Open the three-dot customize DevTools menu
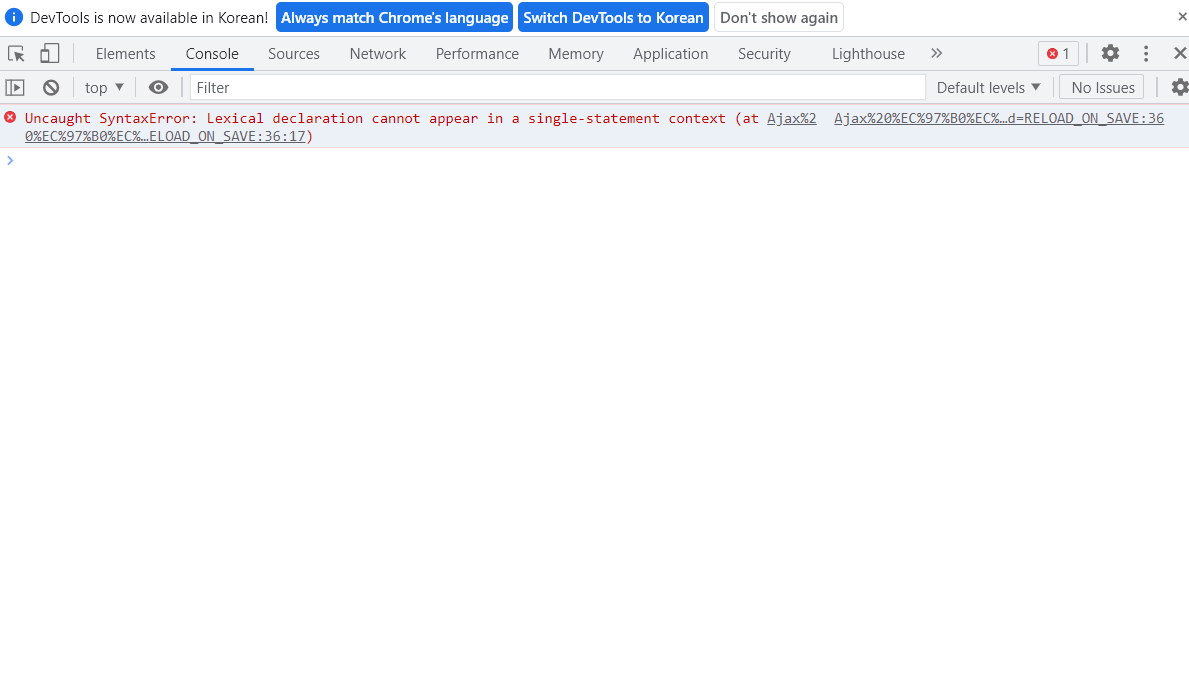 1146,53
